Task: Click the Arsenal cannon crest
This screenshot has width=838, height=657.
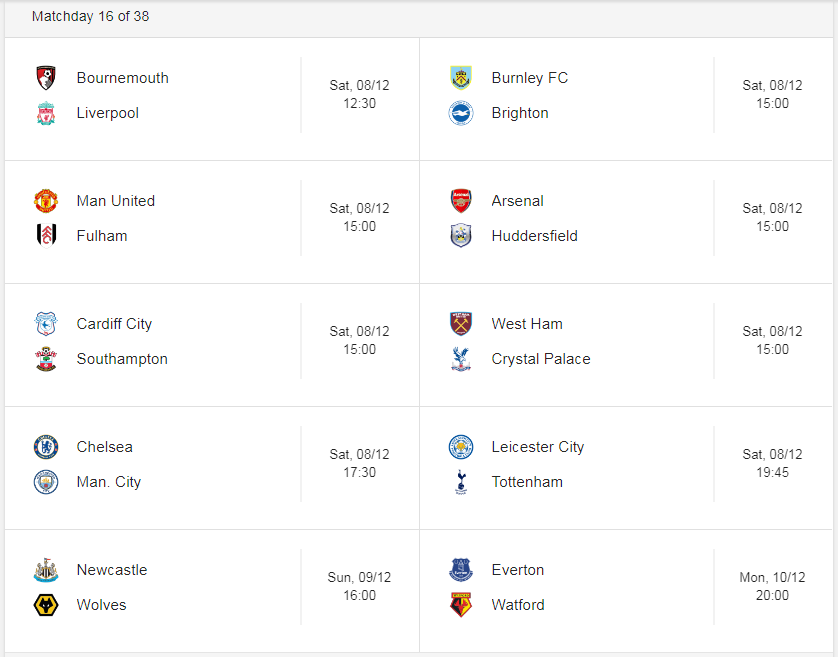Action: (x=461, y=201)
